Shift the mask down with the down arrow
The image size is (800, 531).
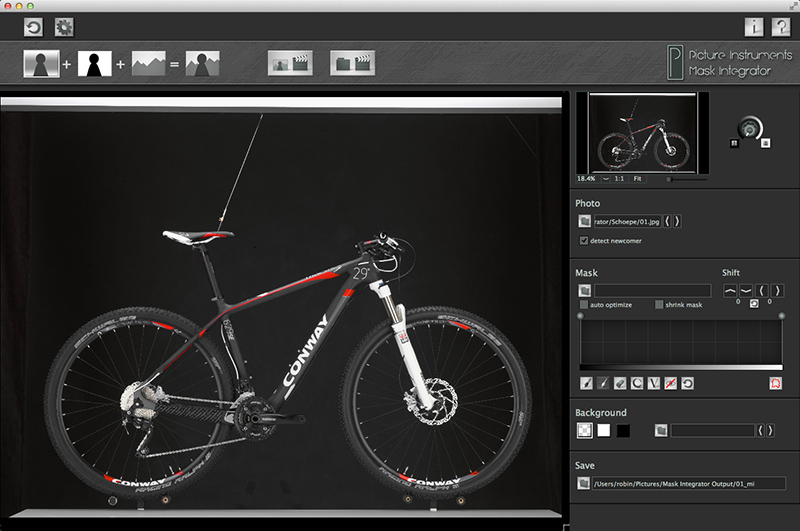(x=745, y=291)
